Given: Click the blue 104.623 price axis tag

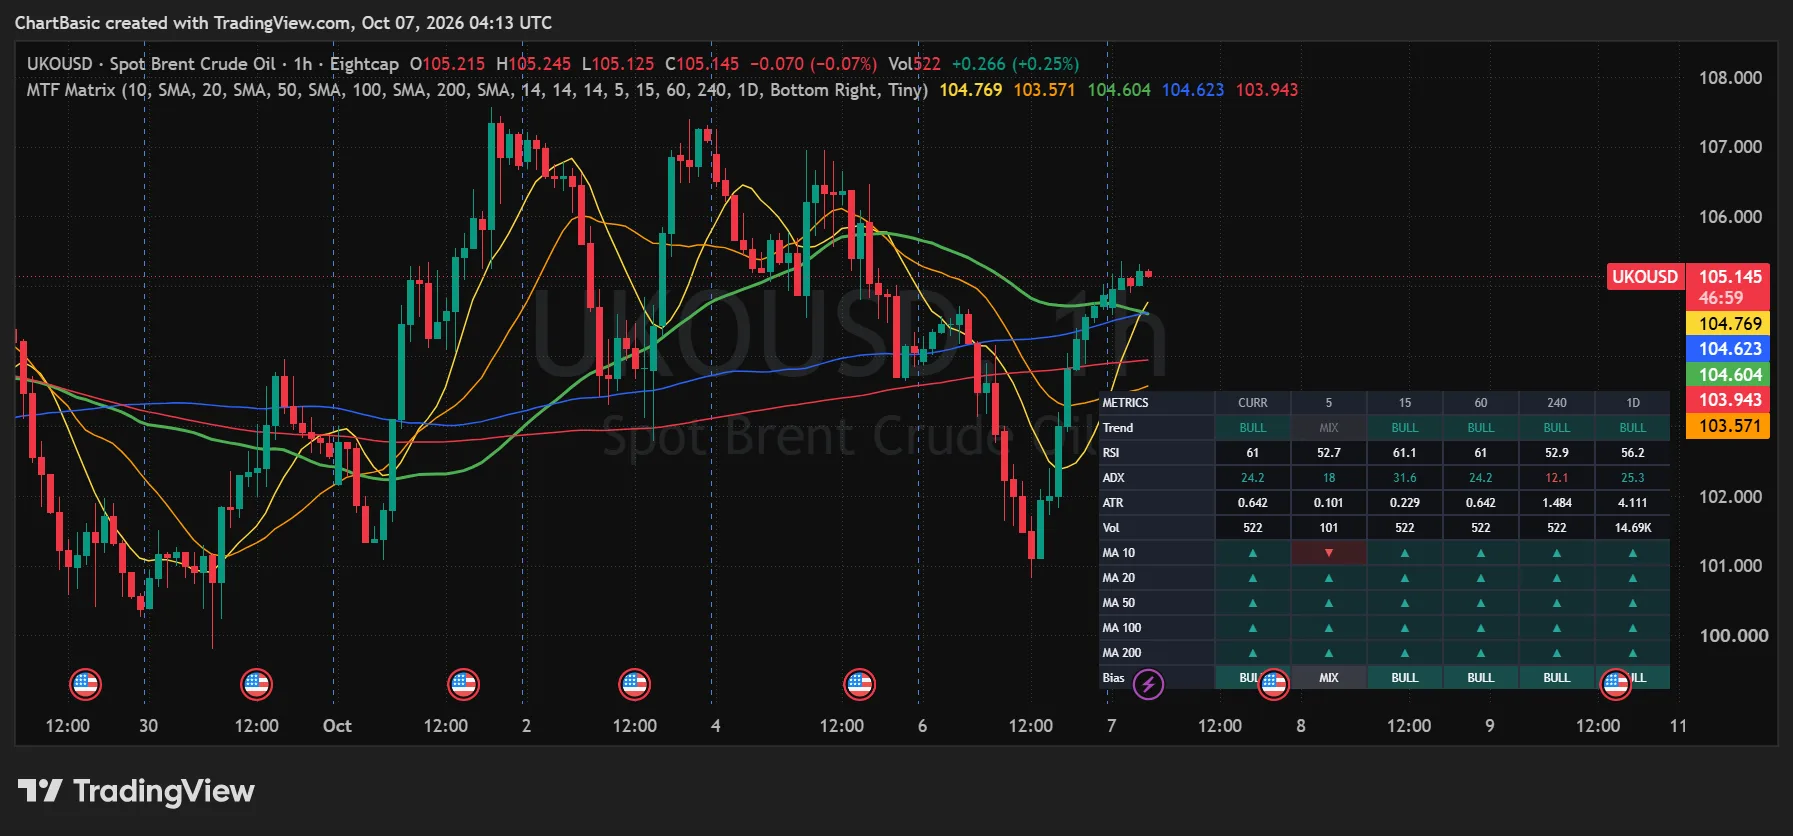Looking at the screenshot, I should 1729,349.
